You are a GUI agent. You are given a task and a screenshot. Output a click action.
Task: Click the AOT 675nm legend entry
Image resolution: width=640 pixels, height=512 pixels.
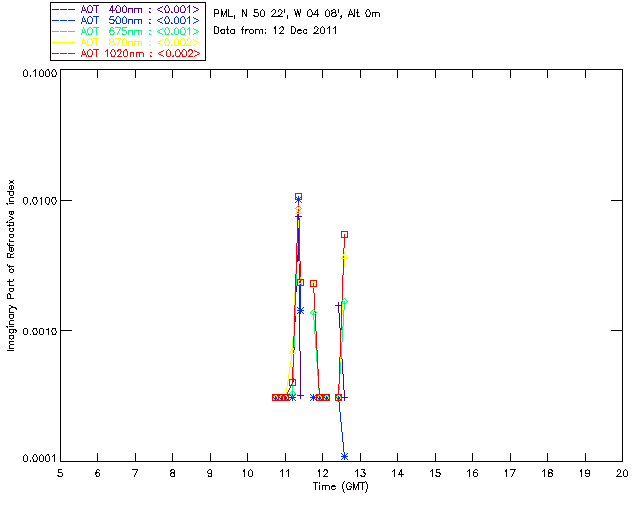point(127,31)
